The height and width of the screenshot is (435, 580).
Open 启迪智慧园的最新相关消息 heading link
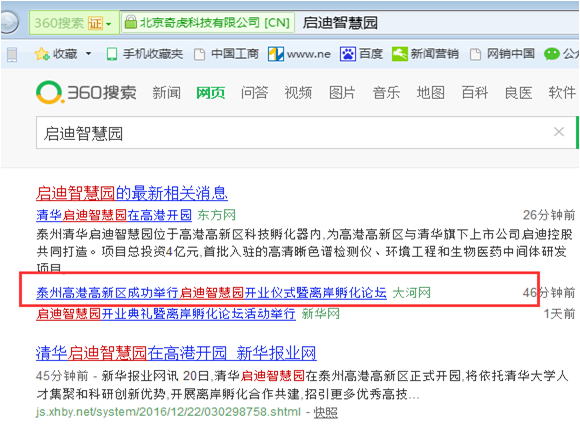132,193
